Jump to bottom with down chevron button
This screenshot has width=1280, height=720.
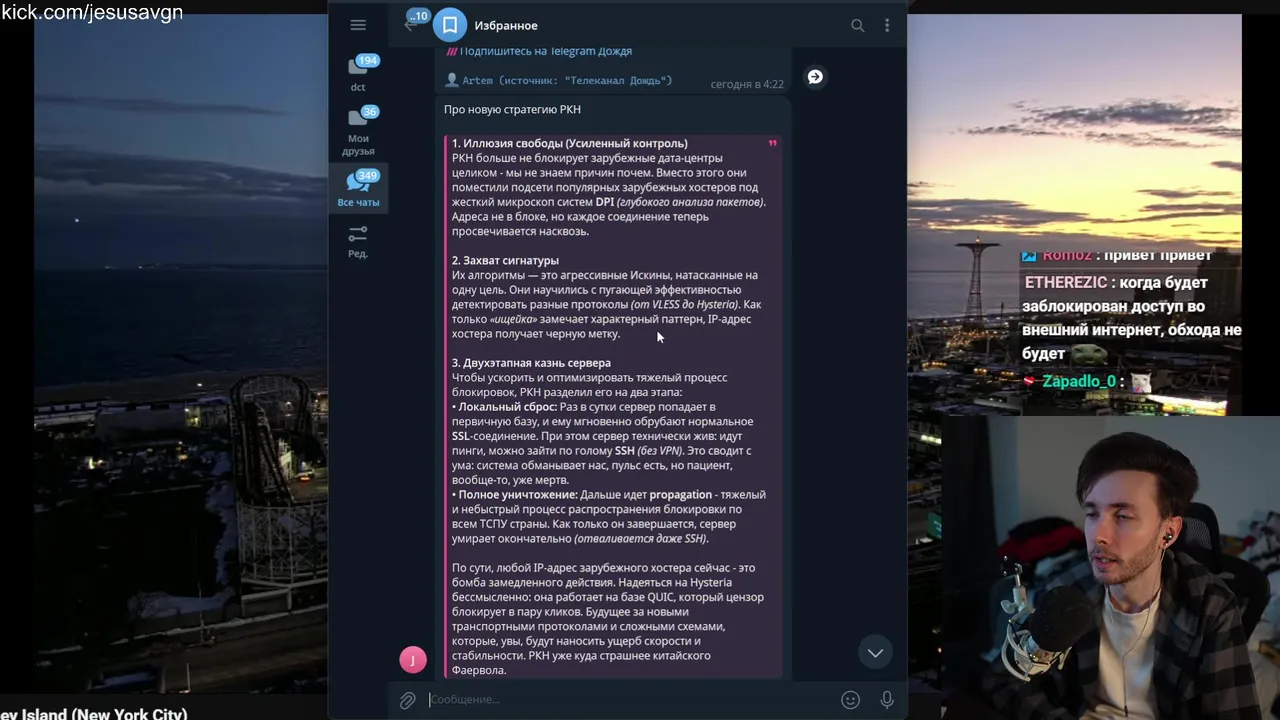click(875, 653)
